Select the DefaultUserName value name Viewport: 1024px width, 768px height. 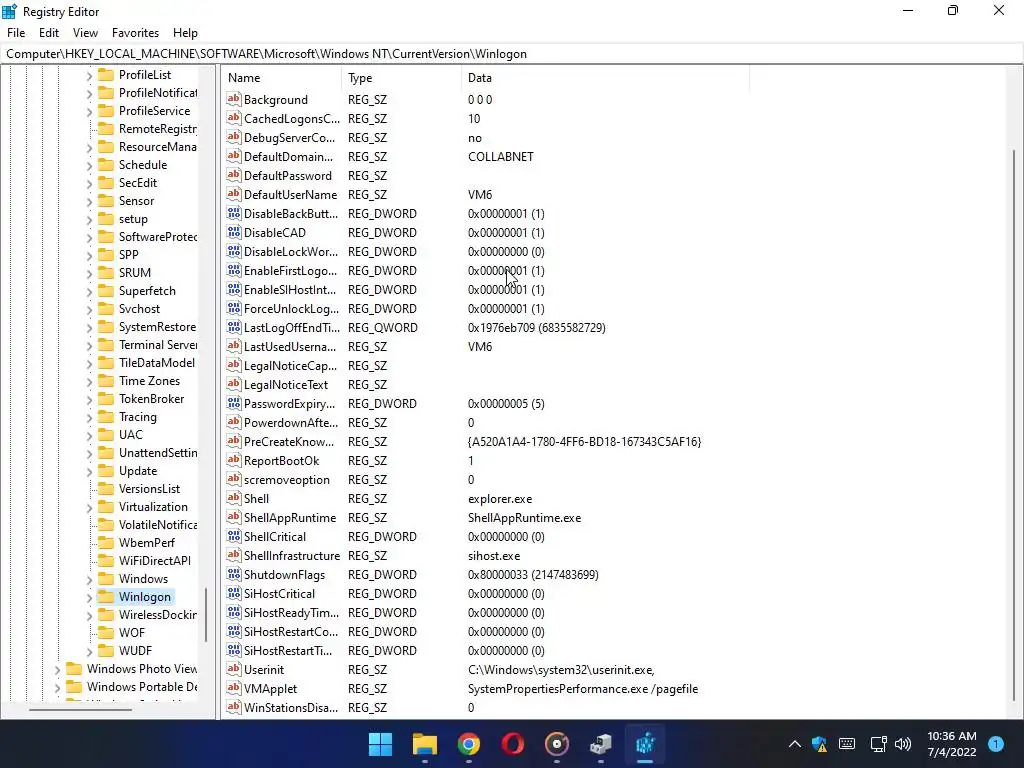[x=291, y=195]
